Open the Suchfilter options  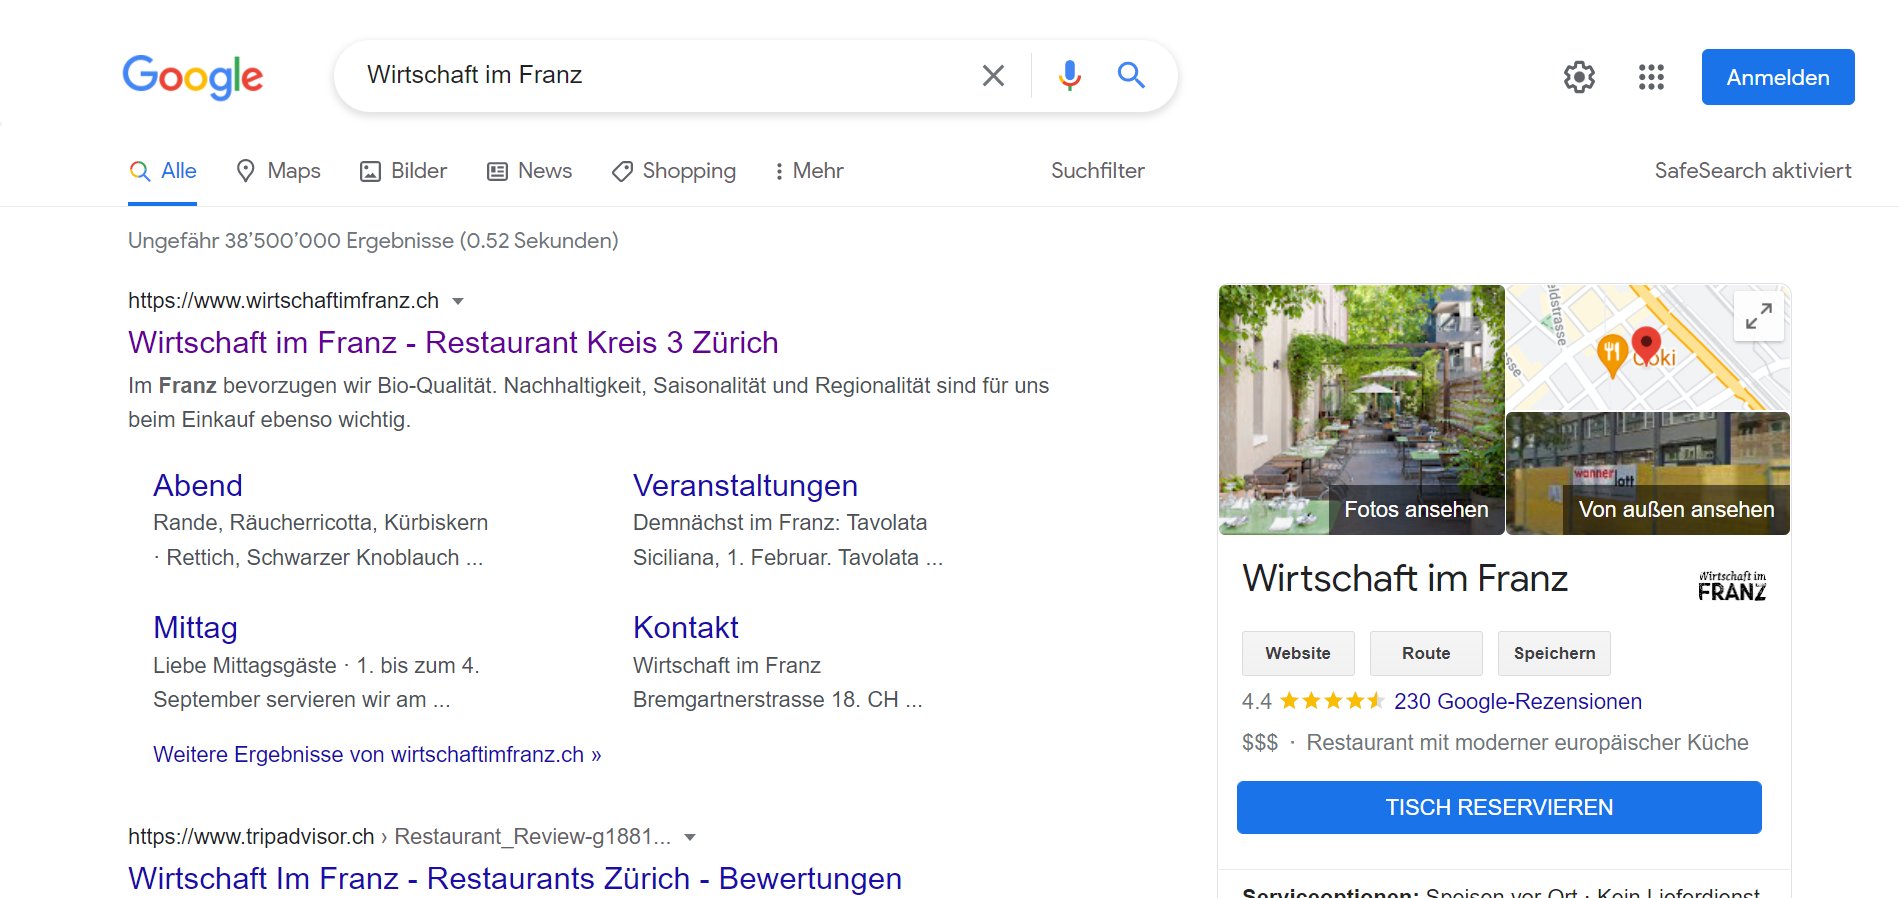1097,171
